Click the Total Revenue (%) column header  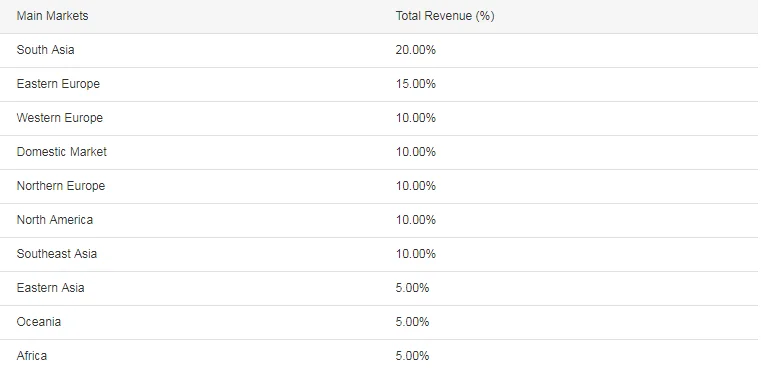click(x=445, y=16)
